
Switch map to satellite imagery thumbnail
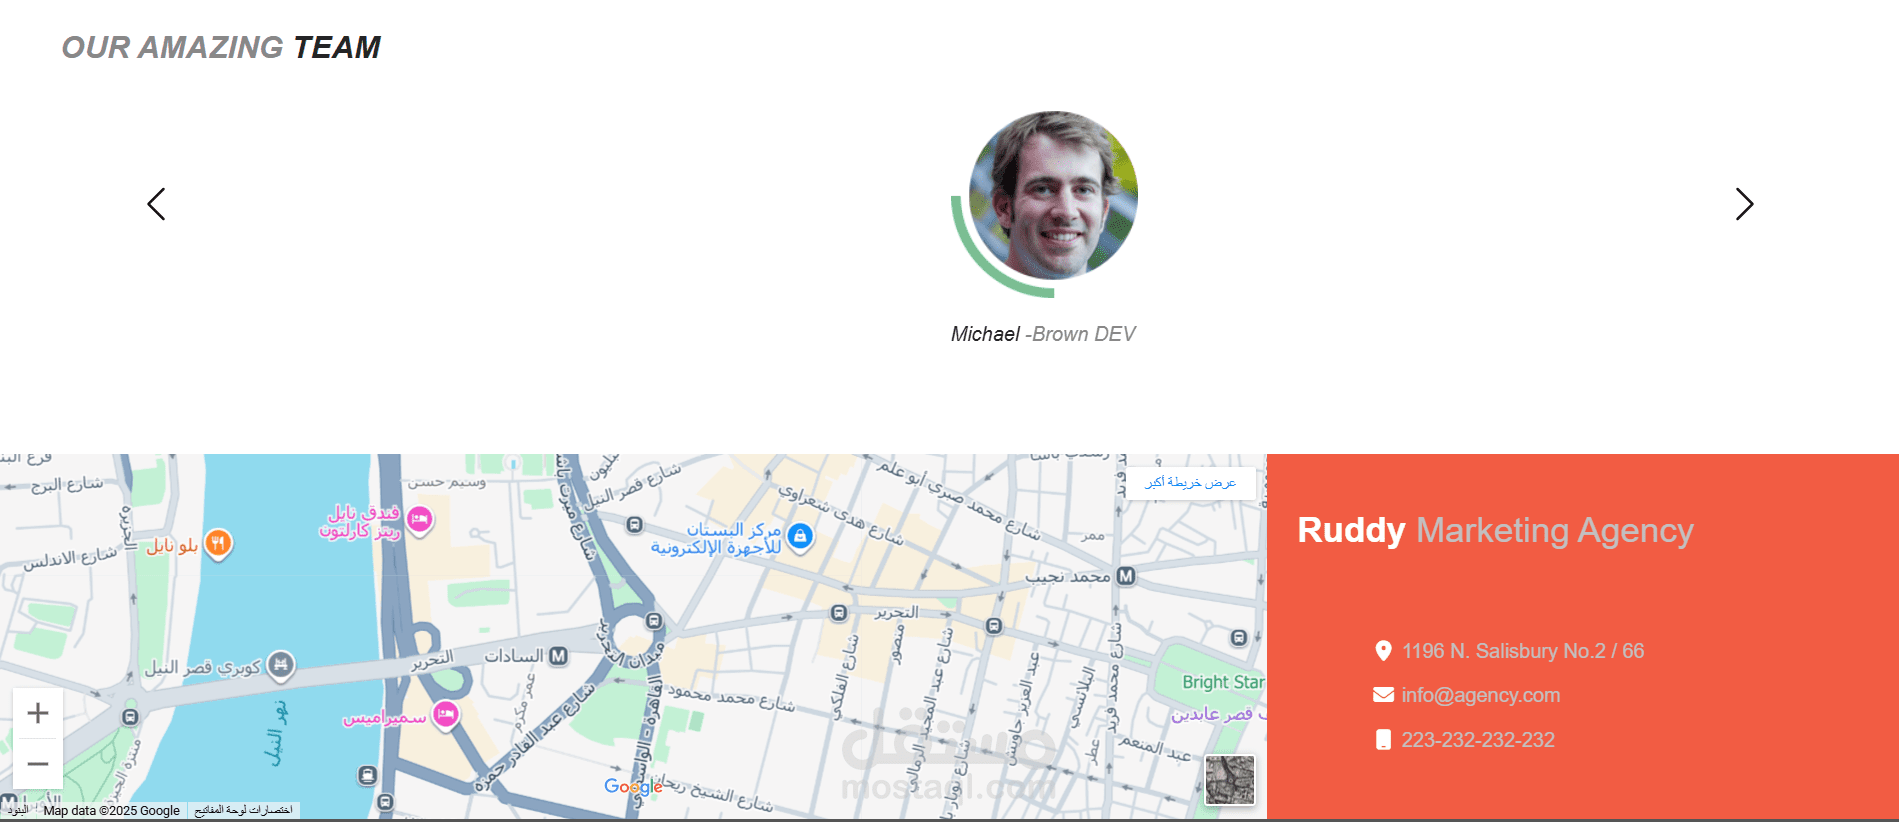click(x=1229, y=780)
